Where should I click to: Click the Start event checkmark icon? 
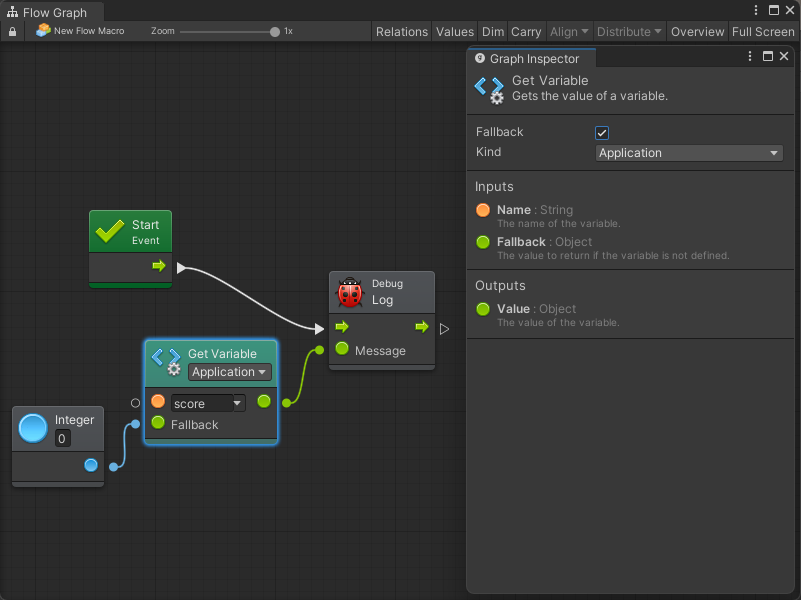pos(110,232)
